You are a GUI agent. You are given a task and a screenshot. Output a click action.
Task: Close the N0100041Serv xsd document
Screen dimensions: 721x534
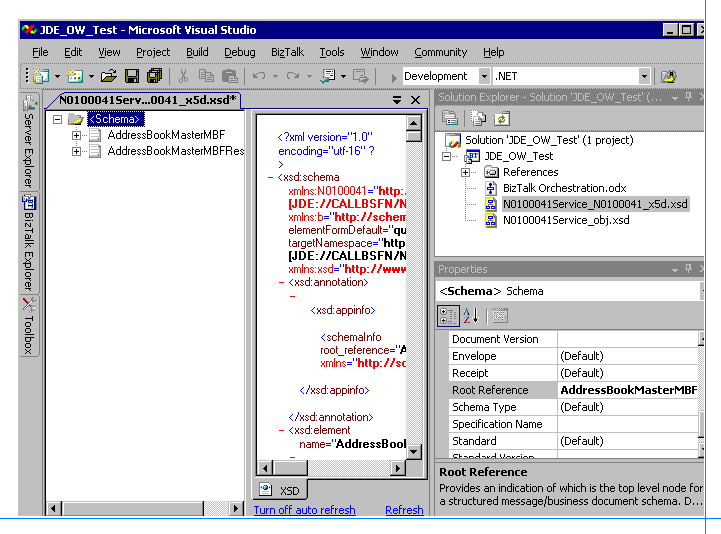click(415, 100)
